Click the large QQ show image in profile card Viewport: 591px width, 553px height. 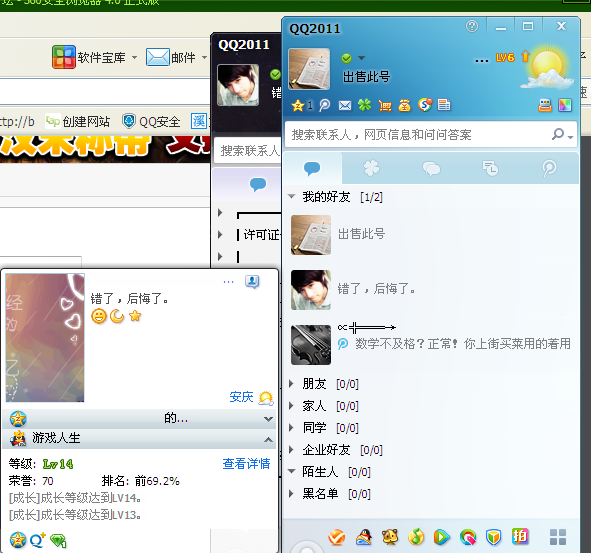[x=45, y=338]
